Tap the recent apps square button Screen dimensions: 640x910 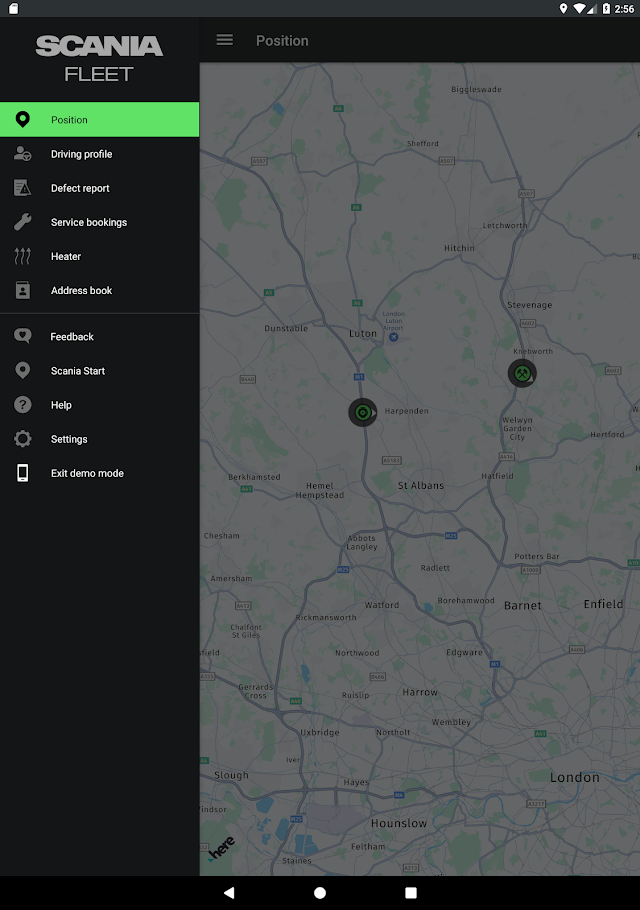[x=411, y=893]
